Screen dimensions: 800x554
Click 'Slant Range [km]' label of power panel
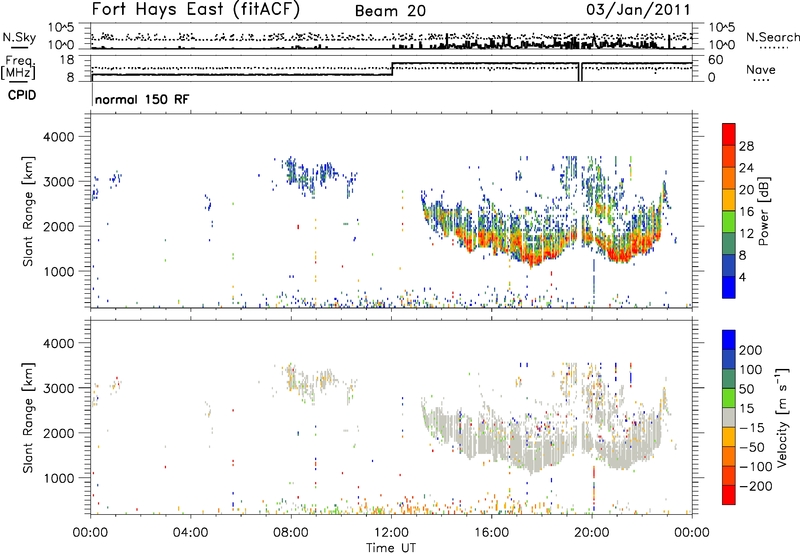[x=28, y=211]
